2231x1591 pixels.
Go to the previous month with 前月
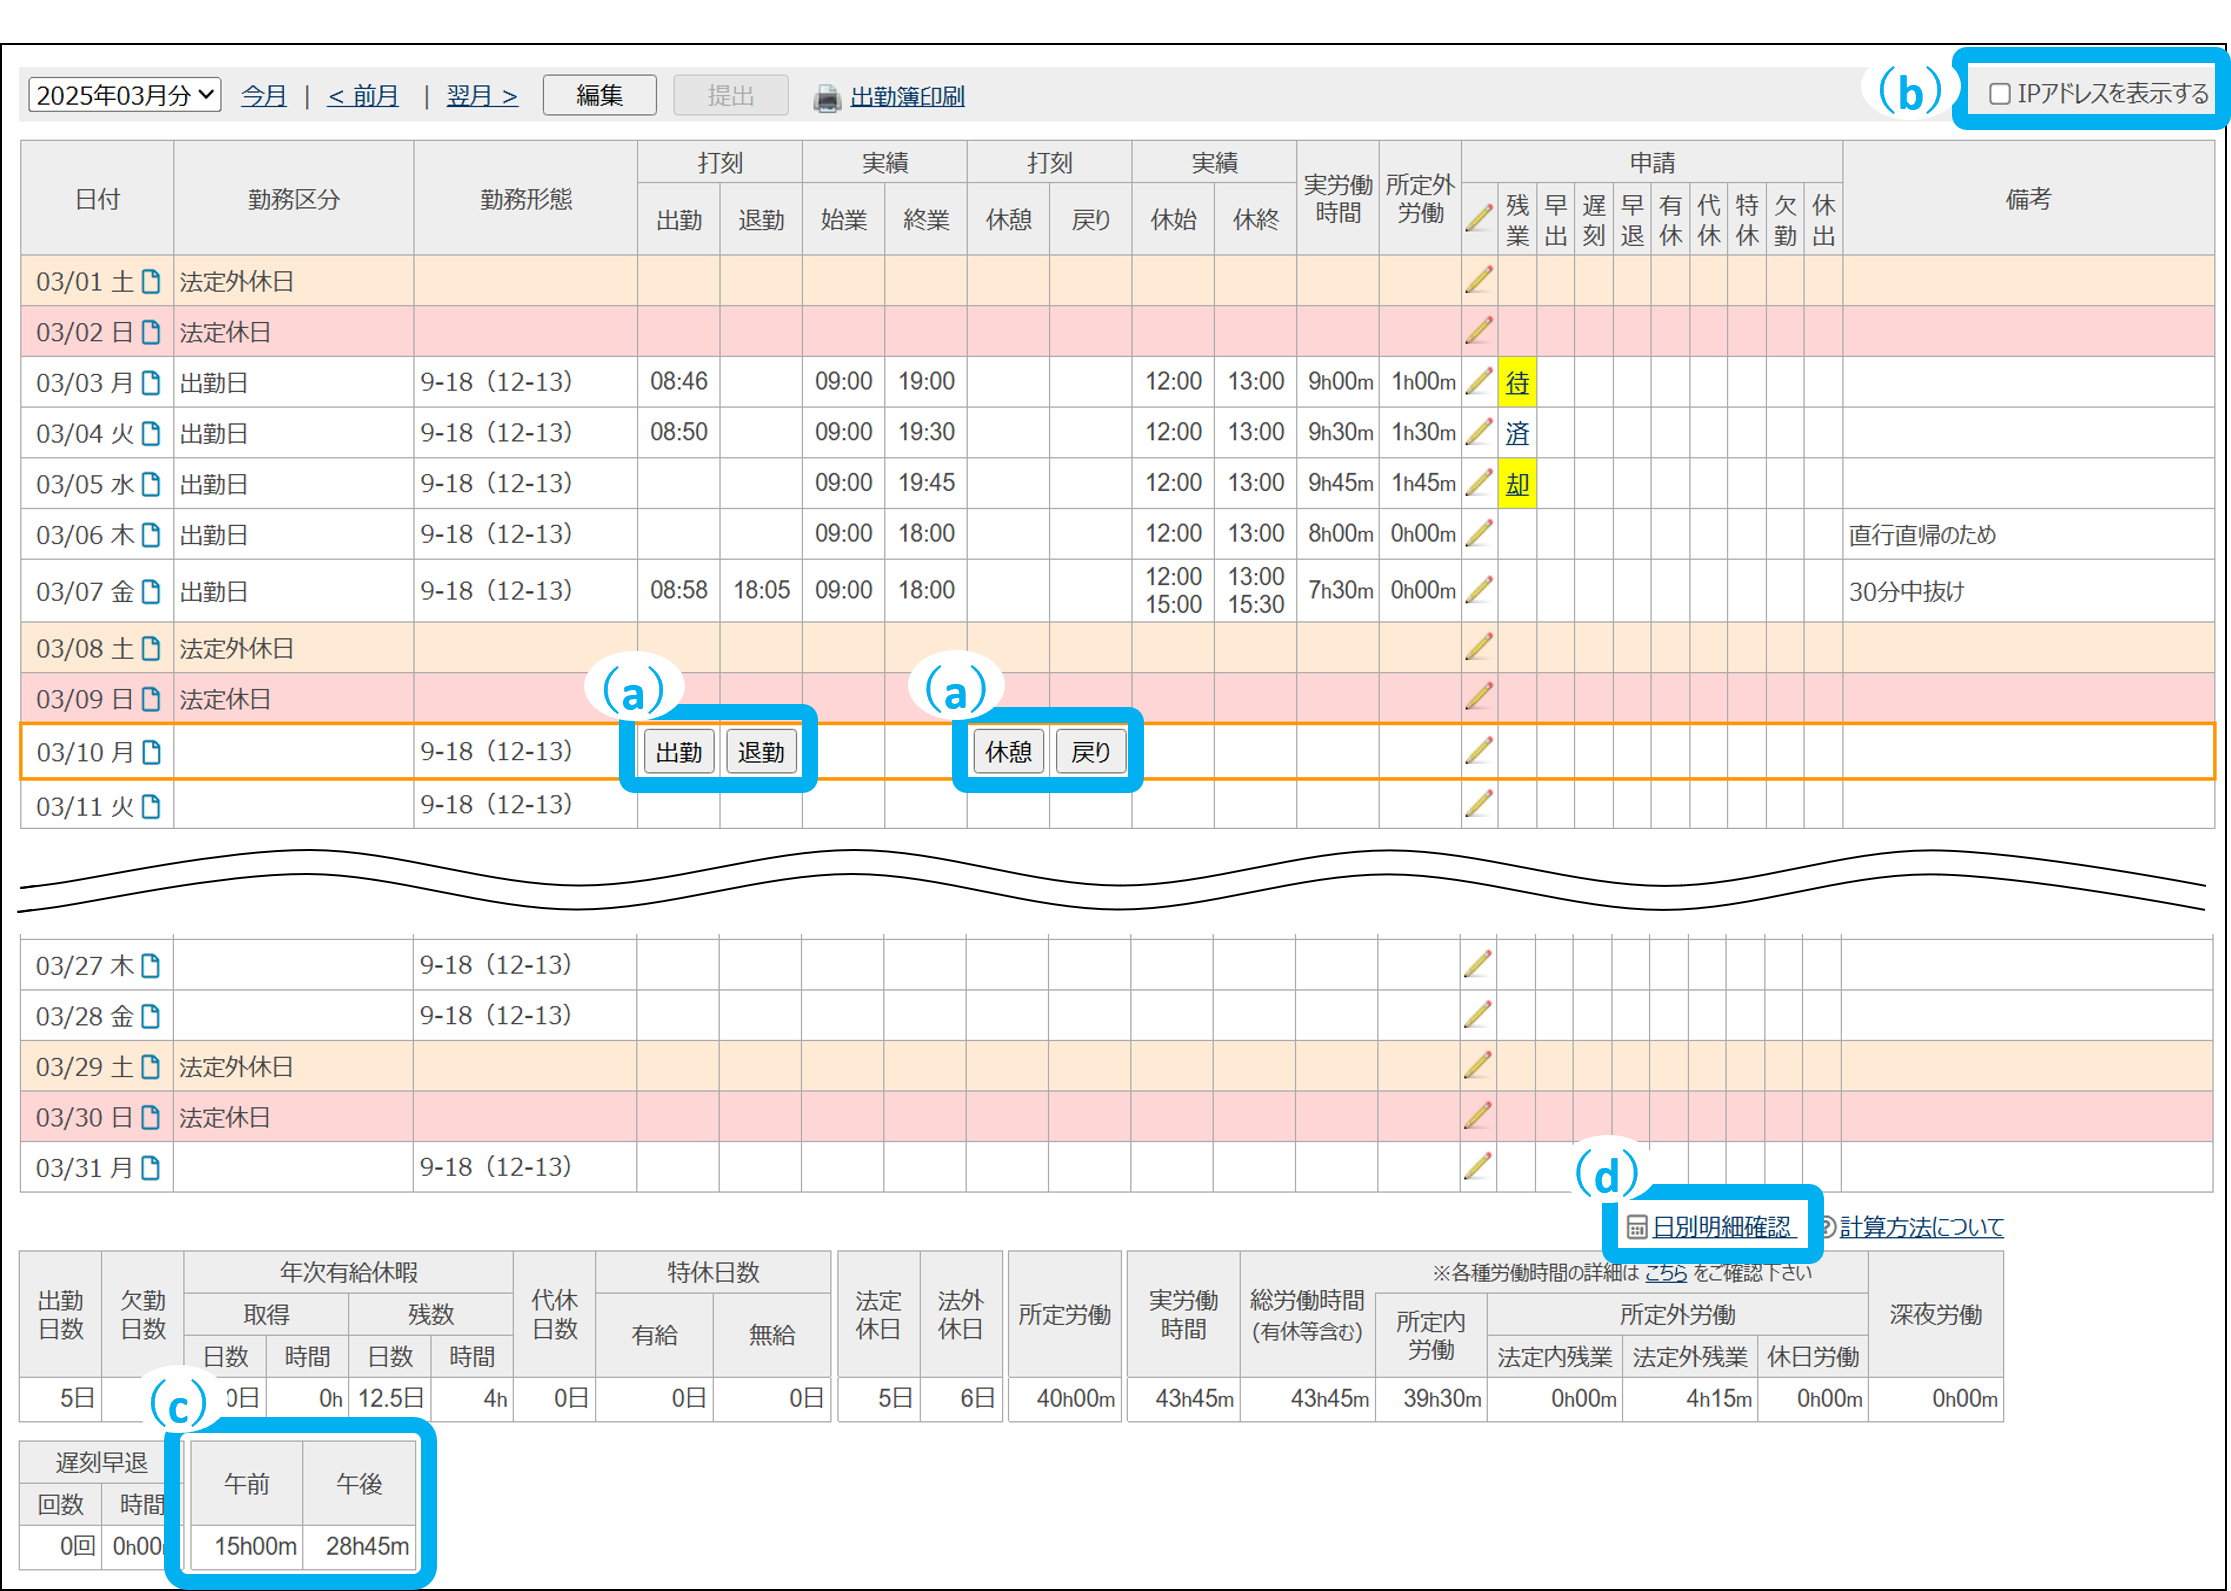[x=363, y=96]
